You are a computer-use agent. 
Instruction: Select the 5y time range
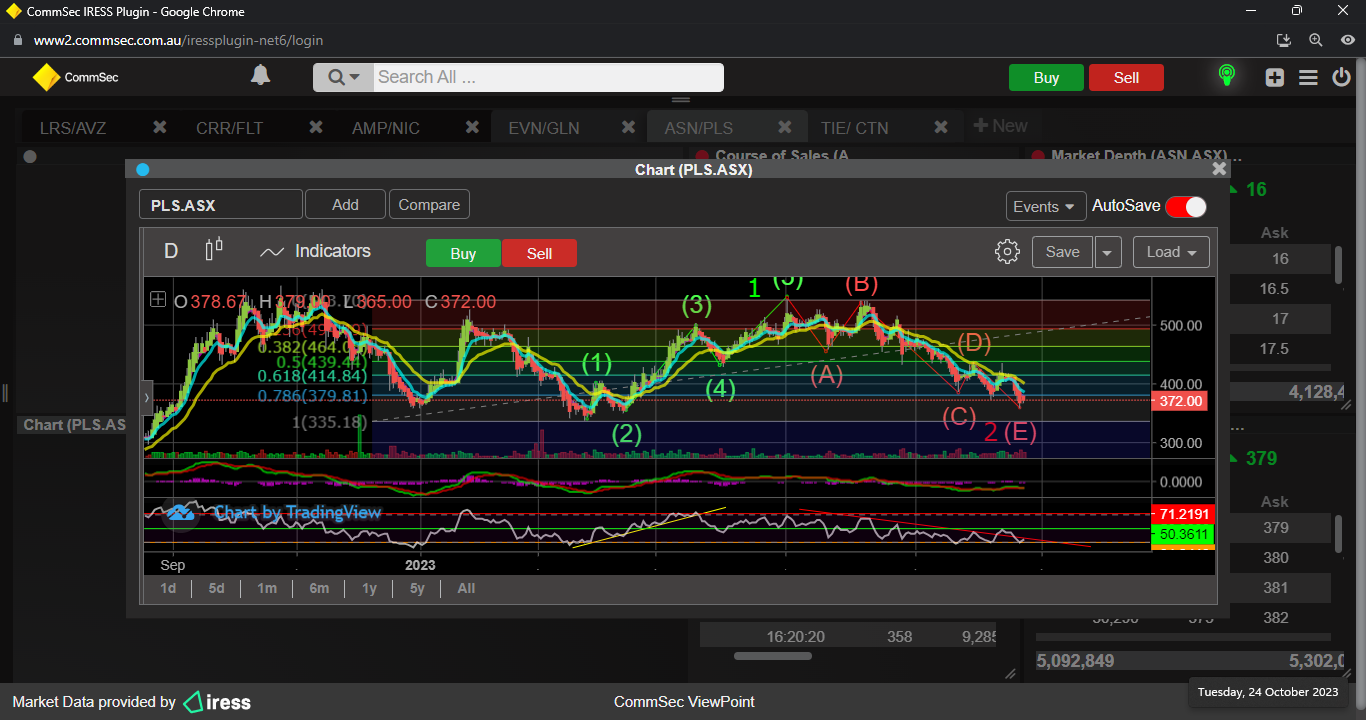(x=417, y=588)
